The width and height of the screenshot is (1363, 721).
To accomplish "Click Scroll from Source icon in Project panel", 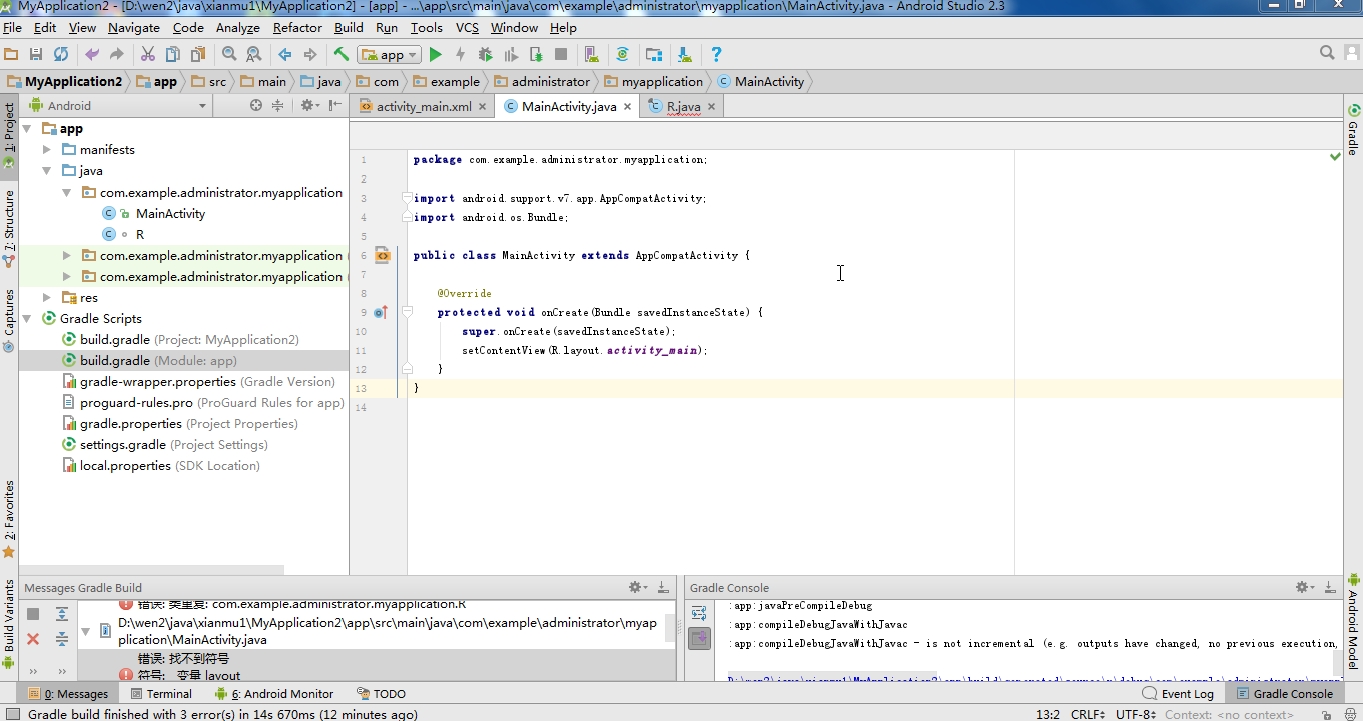I will click(x=256, y=105).
